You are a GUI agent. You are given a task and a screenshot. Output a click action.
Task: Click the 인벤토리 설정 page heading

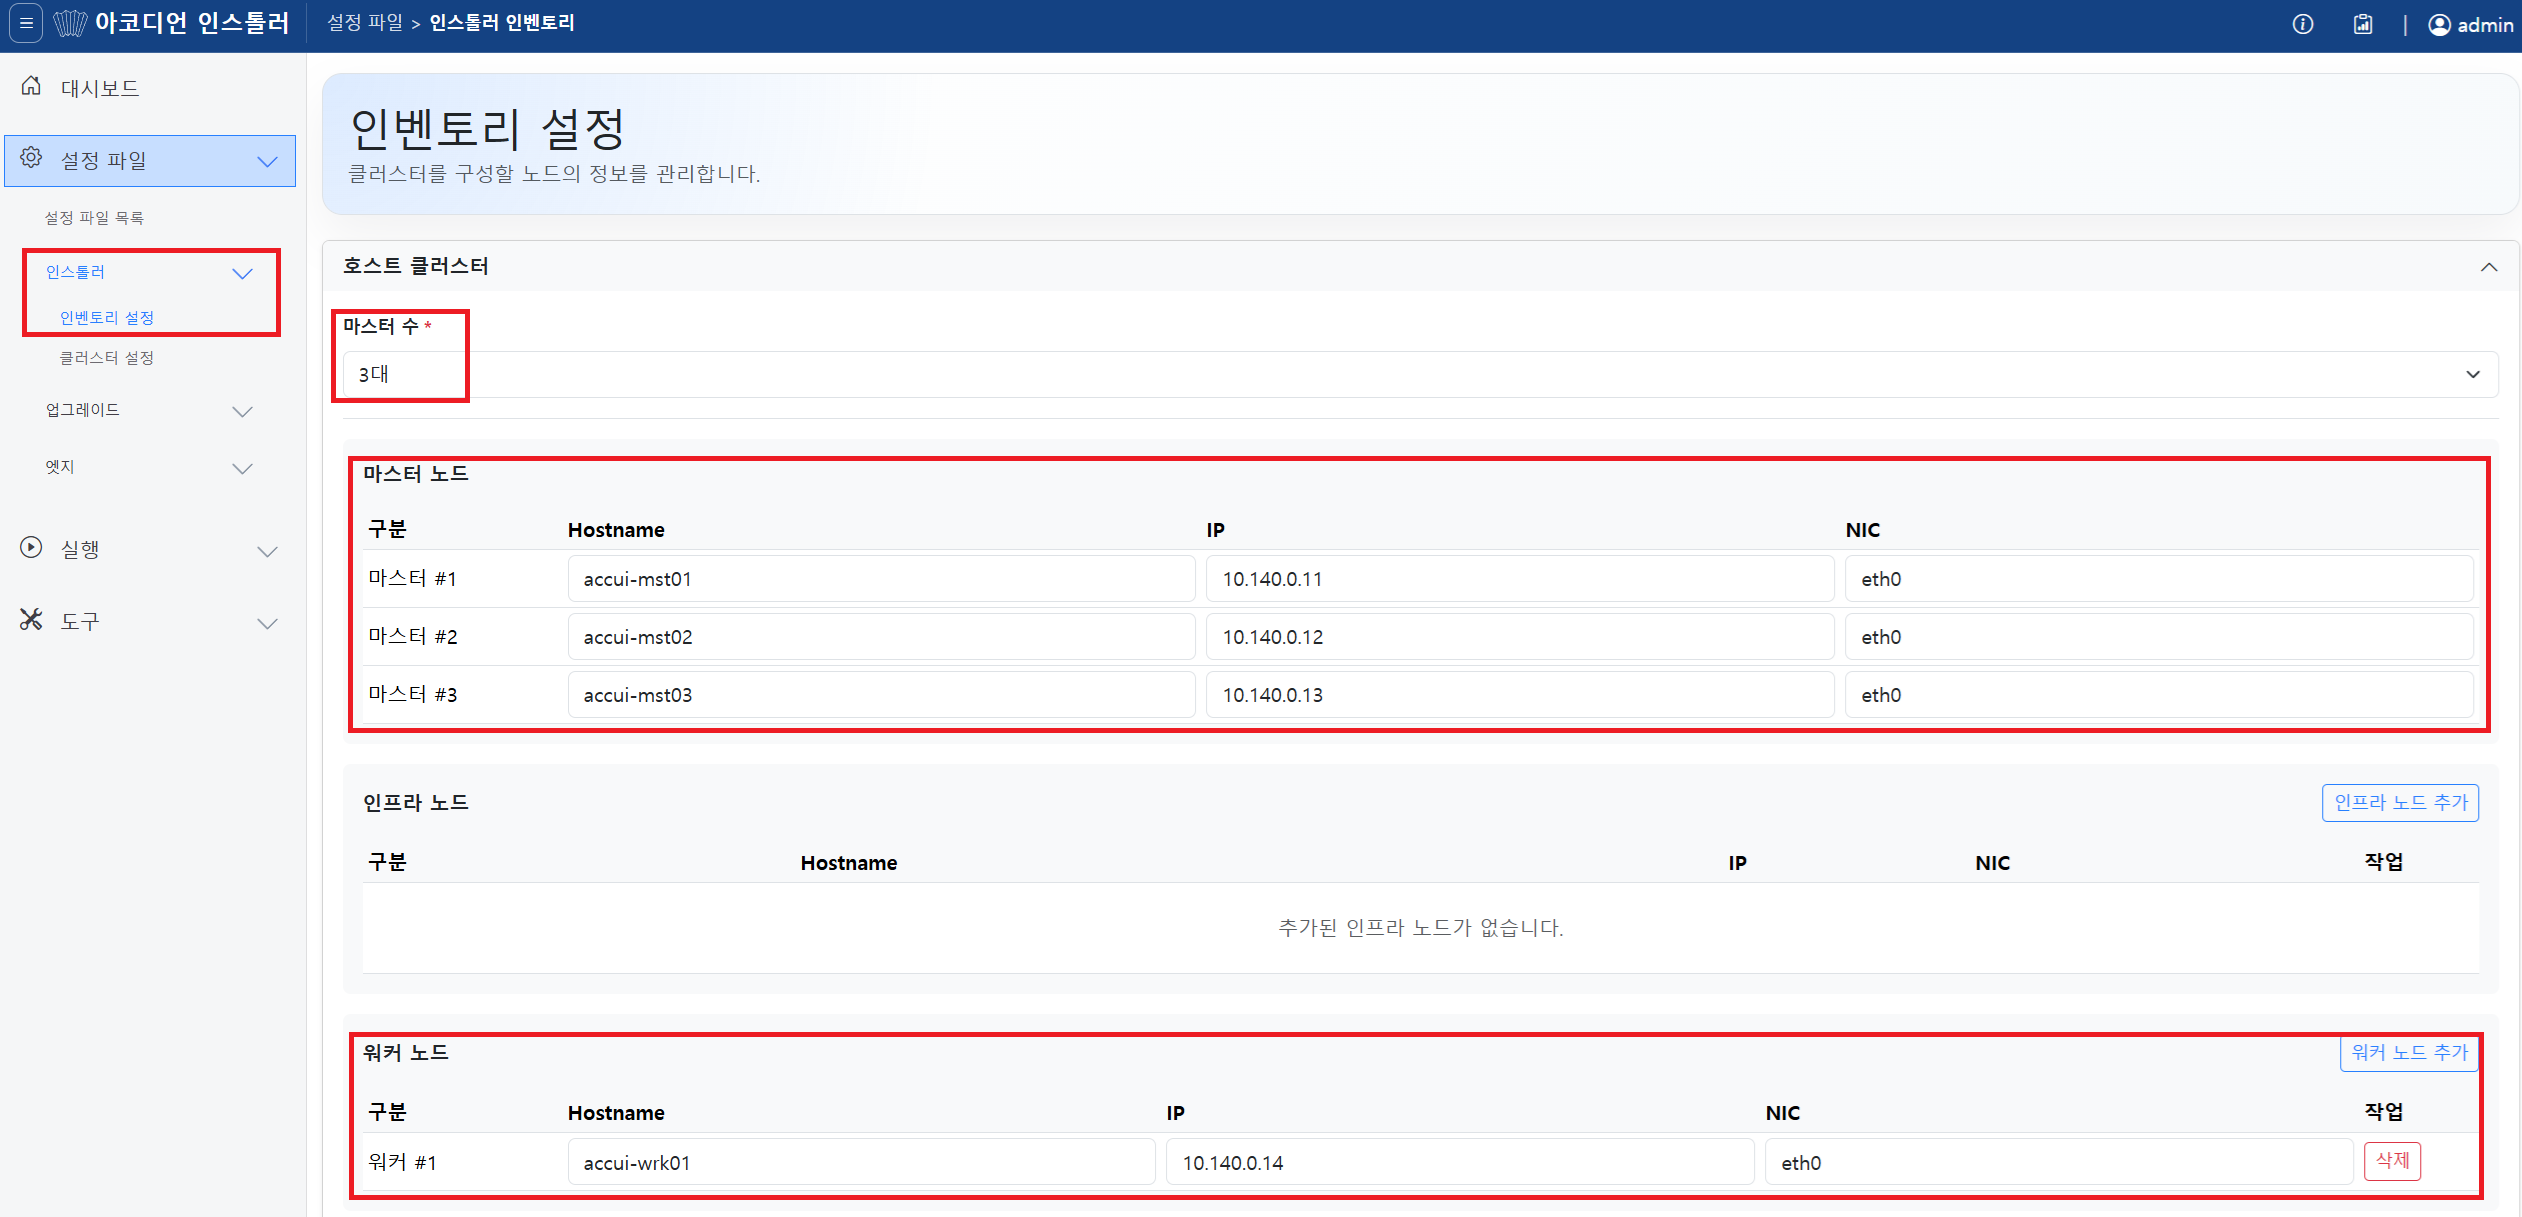pos(488,129)
